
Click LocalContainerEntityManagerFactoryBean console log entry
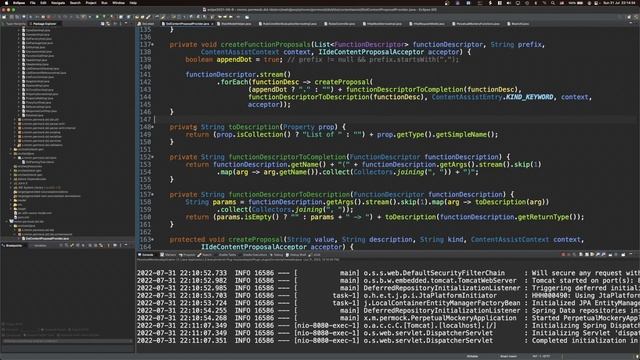point(442,303)
